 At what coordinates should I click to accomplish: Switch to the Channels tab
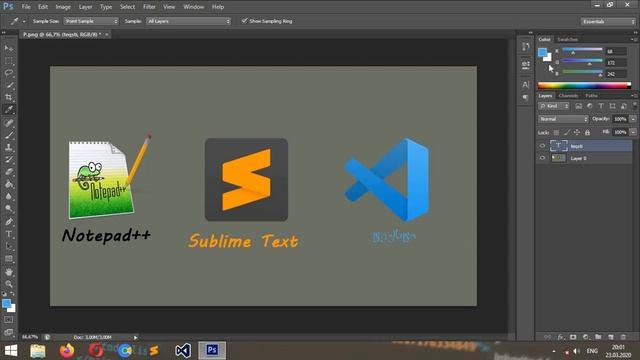[x=568, y=96]
